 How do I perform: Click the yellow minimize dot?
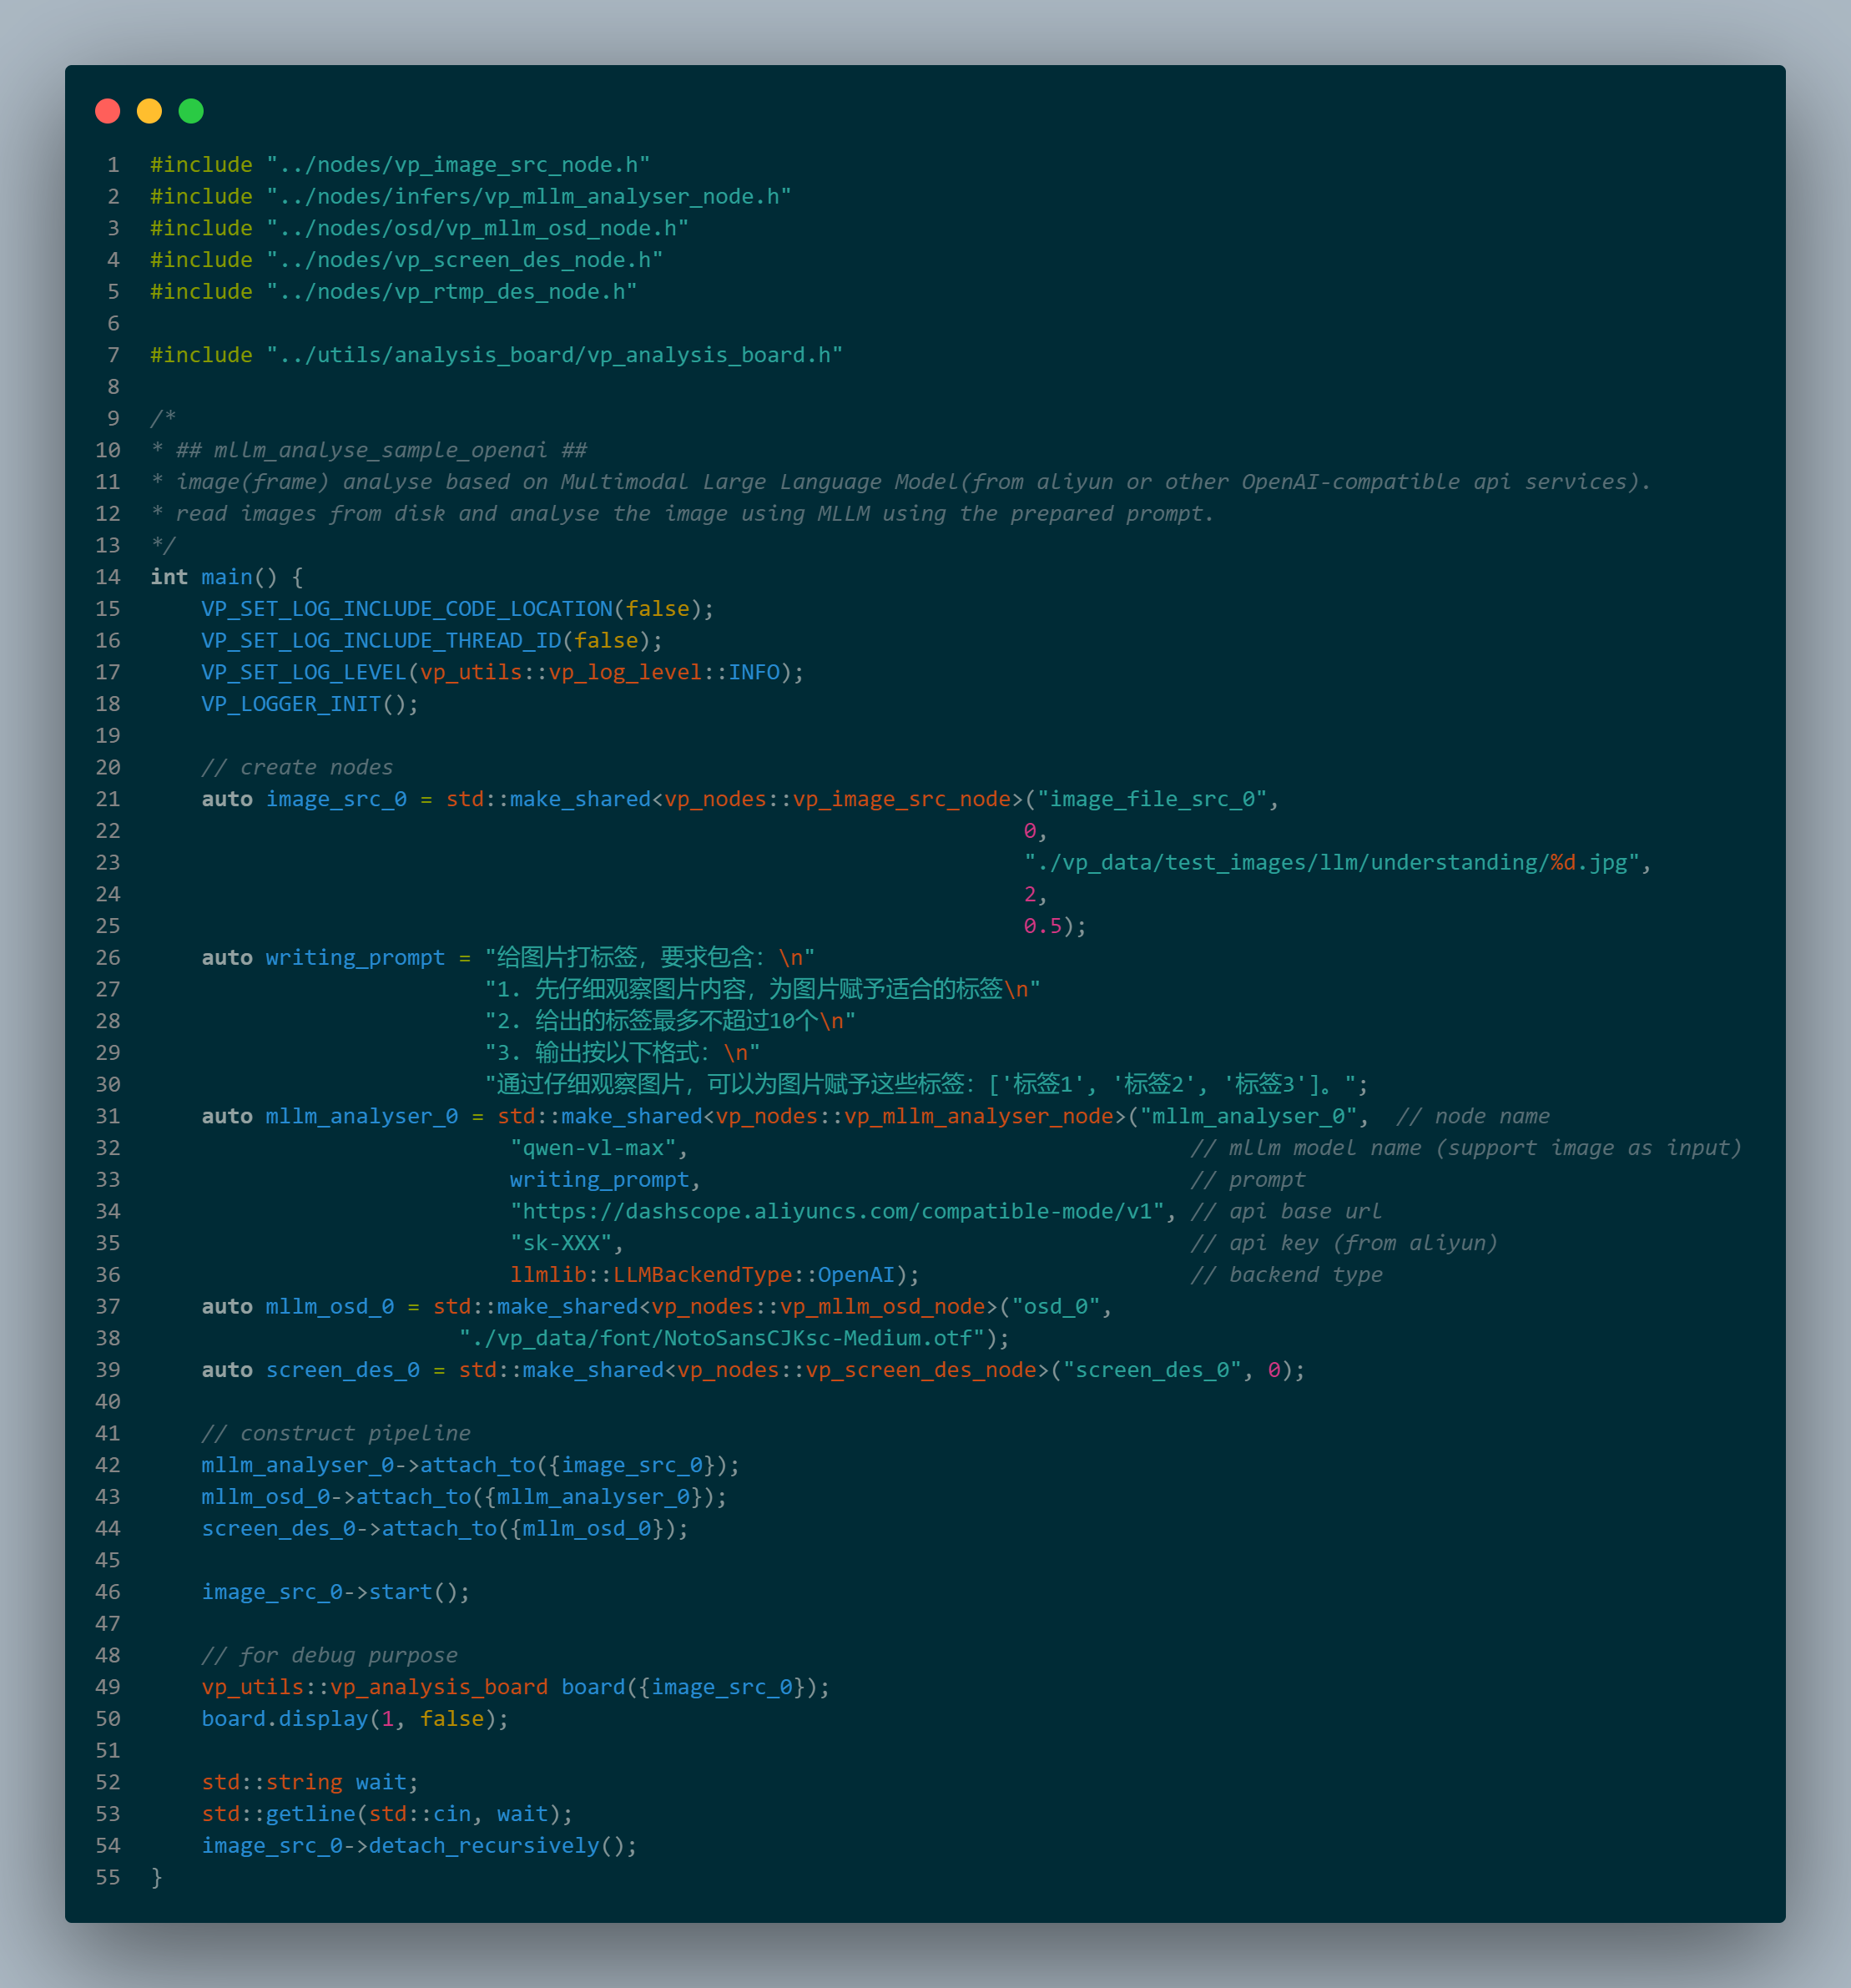pyautogui.click(x=149, y=111)
